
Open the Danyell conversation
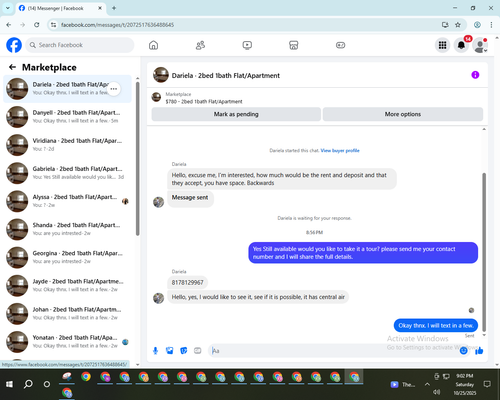click(x=68, y=117)
